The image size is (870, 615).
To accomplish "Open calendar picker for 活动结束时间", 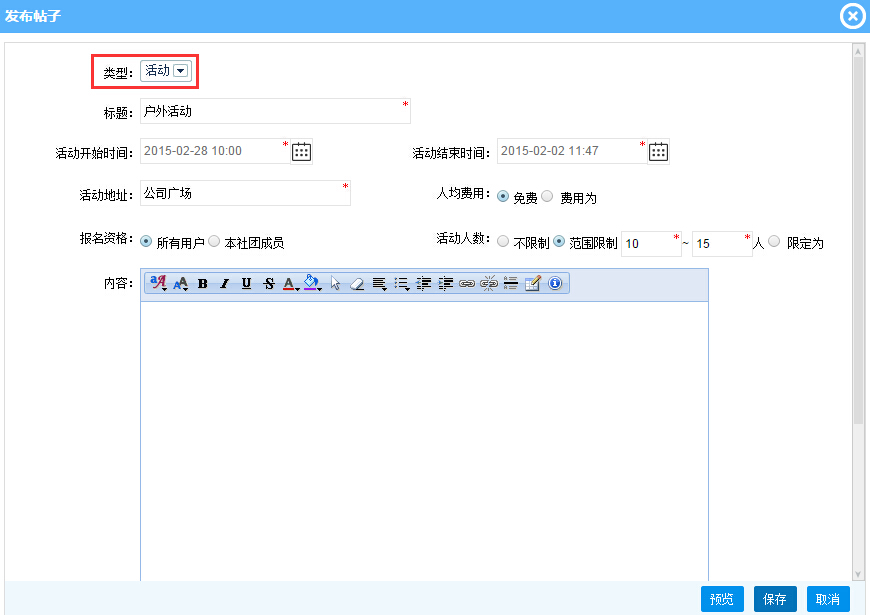I will click(x=658, y=152).
